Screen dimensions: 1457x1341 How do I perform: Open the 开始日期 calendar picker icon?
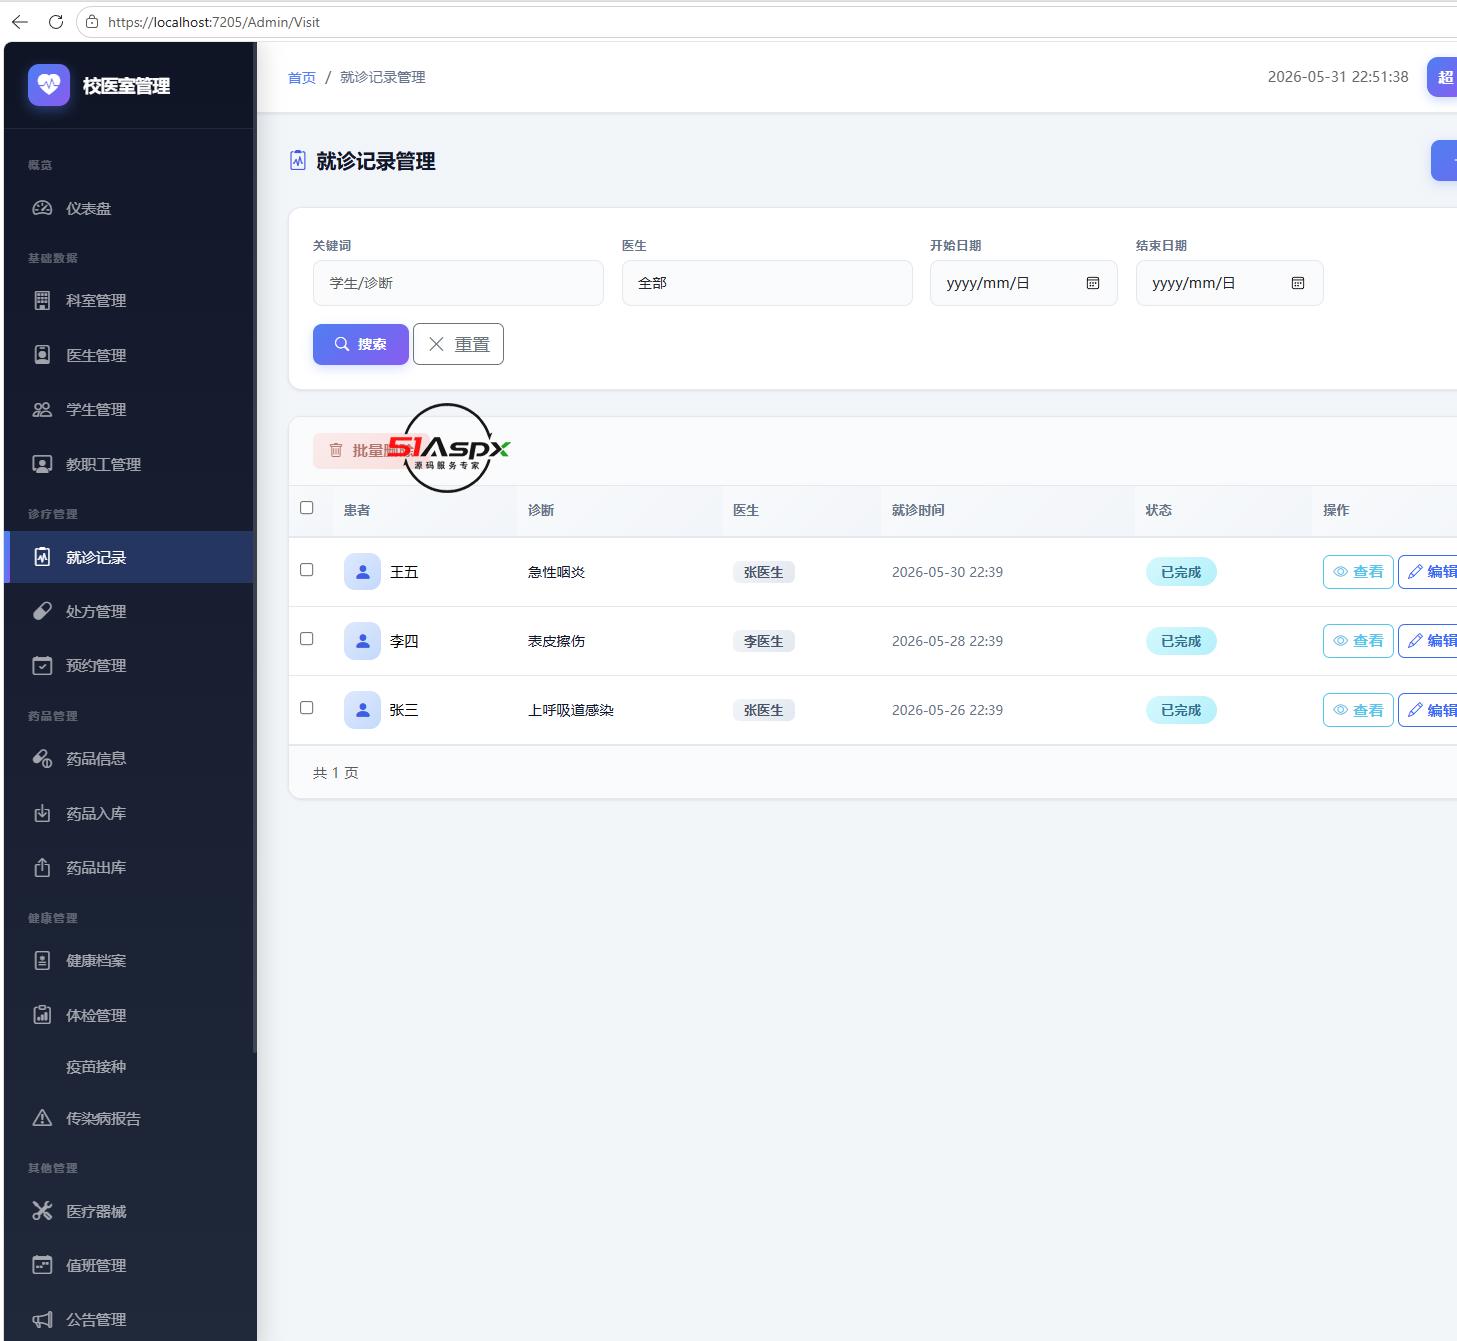[x=1093, y=283]
